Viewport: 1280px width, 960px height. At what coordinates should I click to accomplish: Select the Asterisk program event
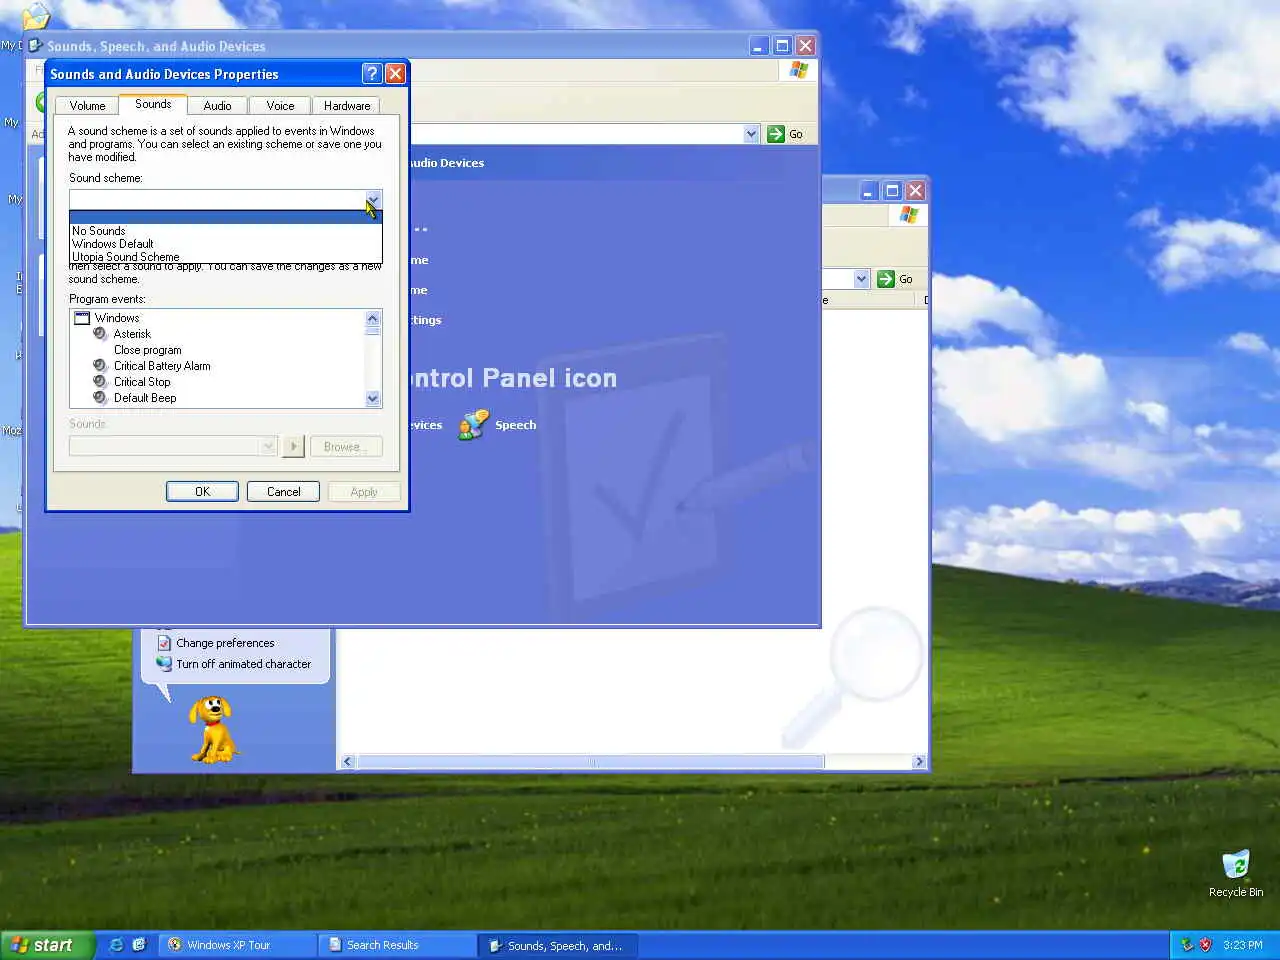click(x=132, y=334)
